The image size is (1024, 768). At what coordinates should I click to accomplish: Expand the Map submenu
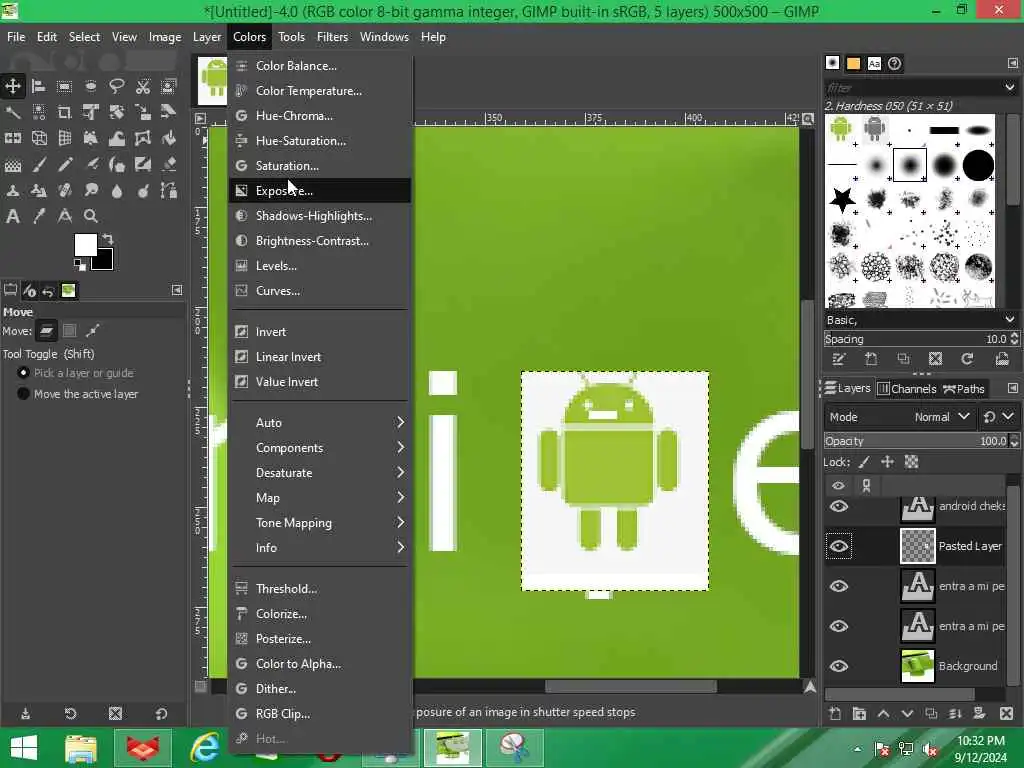click(x=321, y=498)
